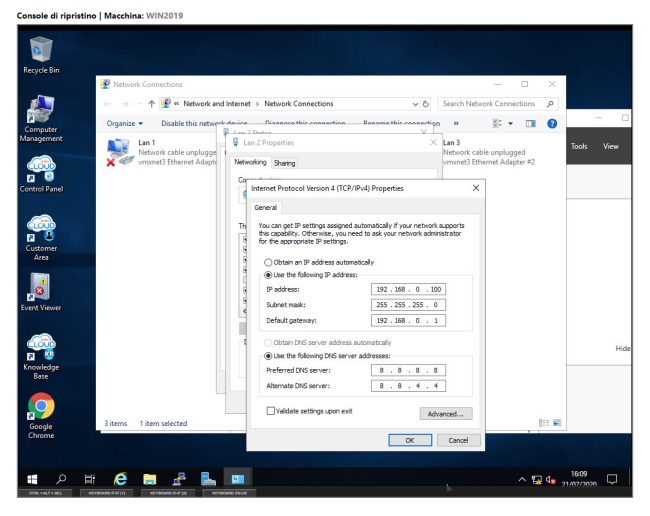Open the Customer Area desktop shortcut
The height and width of the screenshot is (516, 650).
tap(41, 237)
